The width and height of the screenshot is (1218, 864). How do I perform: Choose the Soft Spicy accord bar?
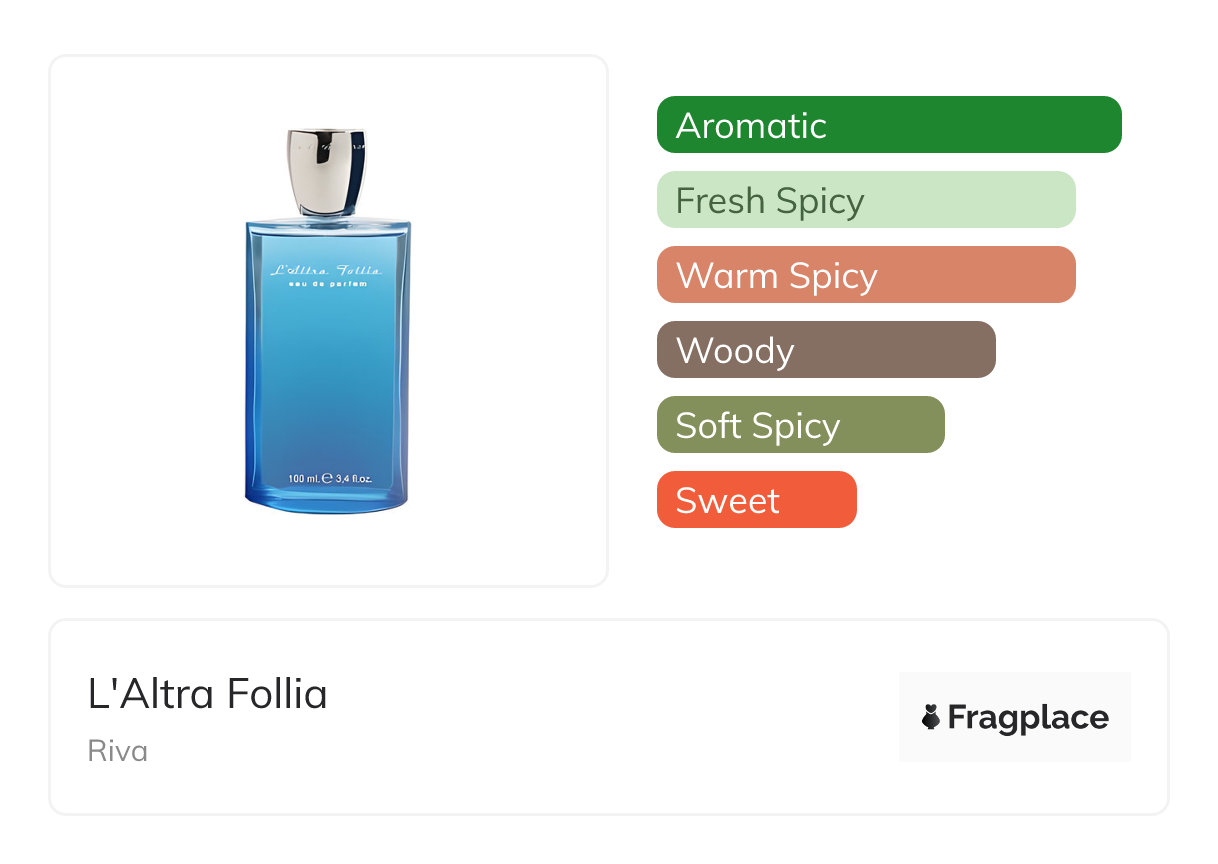(x=800, y=425)
